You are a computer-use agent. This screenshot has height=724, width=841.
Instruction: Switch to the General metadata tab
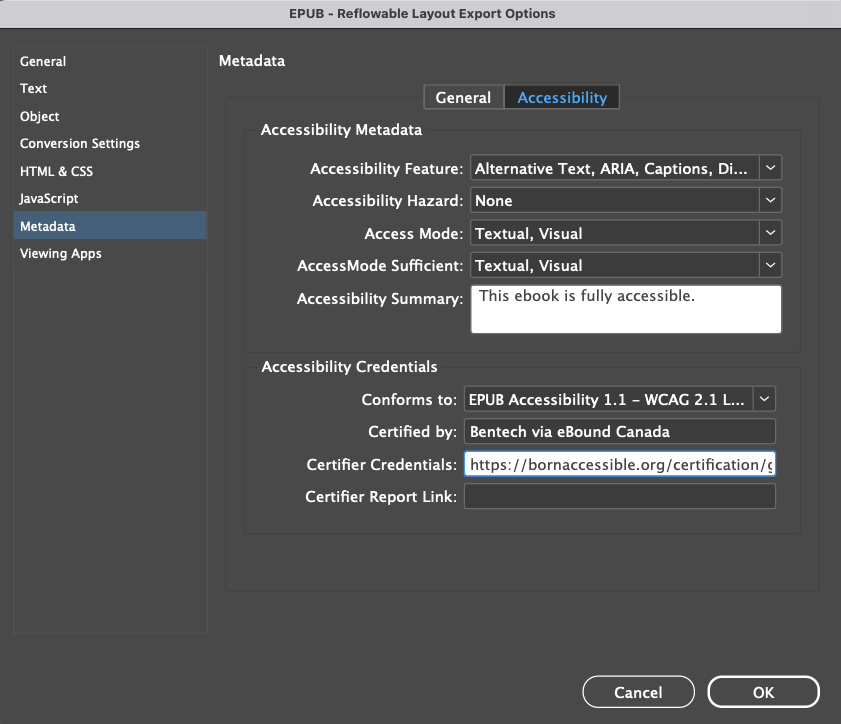pos(463,97)
